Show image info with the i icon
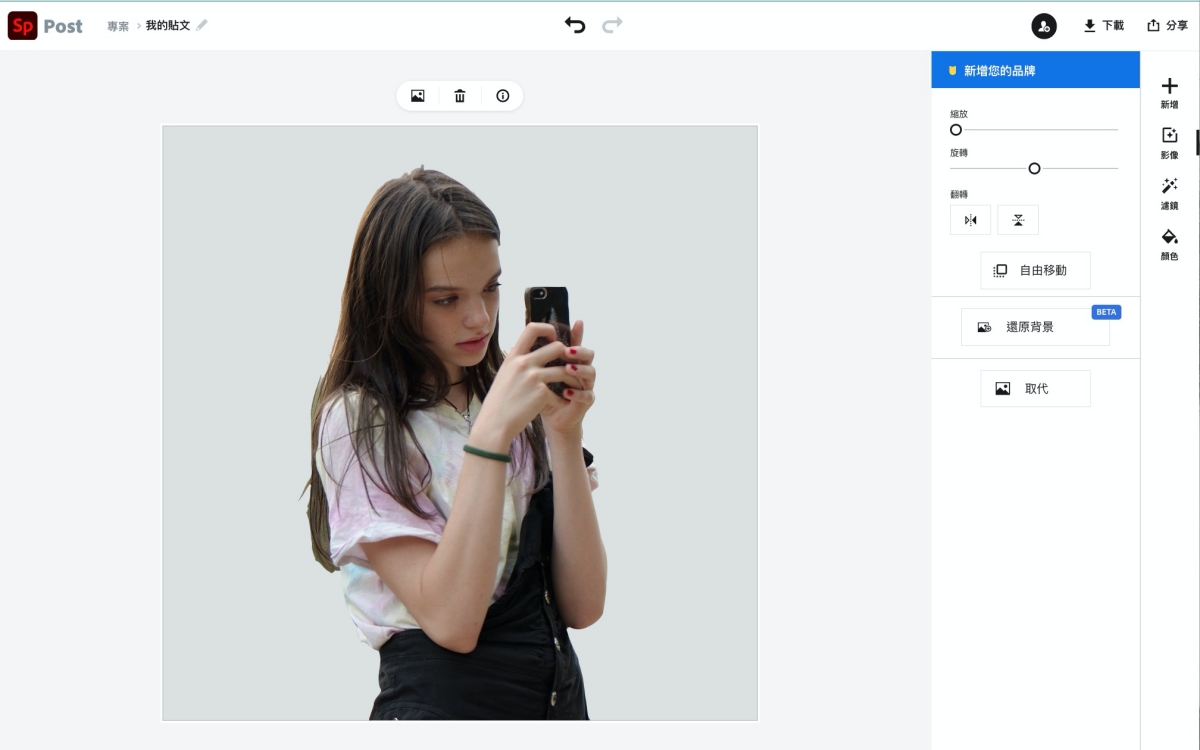This screenshot has width=1200, height=750. [x=503, y=96]
